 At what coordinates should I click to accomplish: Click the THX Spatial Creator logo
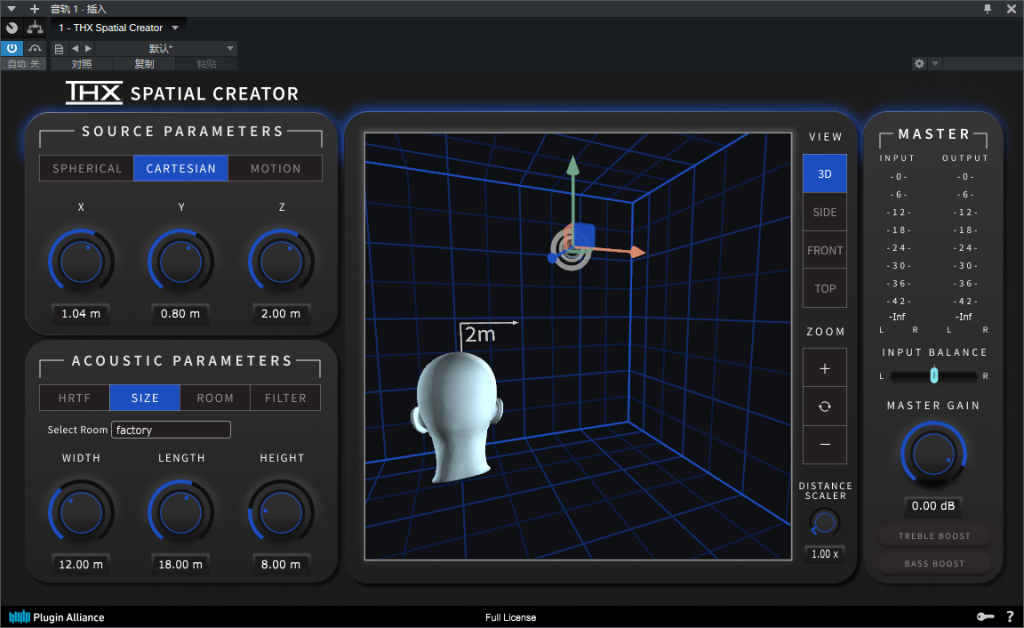pos(182,93)
